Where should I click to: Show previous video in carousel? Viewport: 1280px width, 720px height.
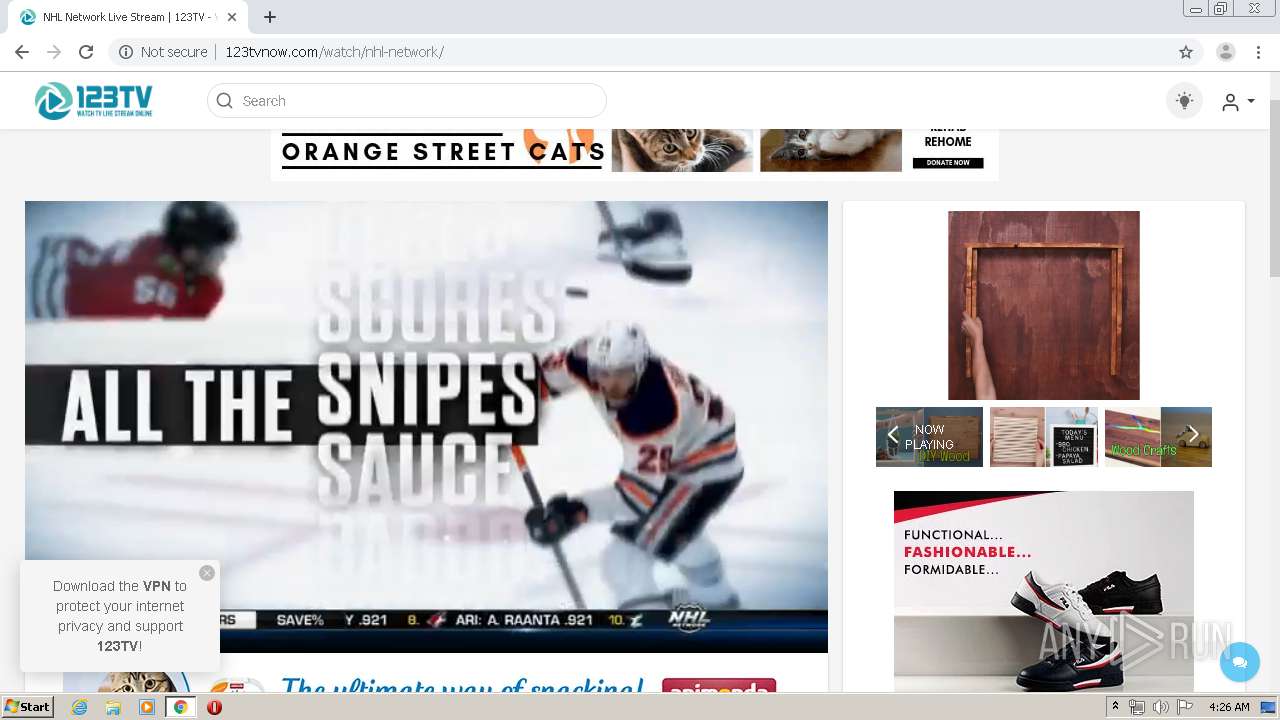tap(892, 435)
